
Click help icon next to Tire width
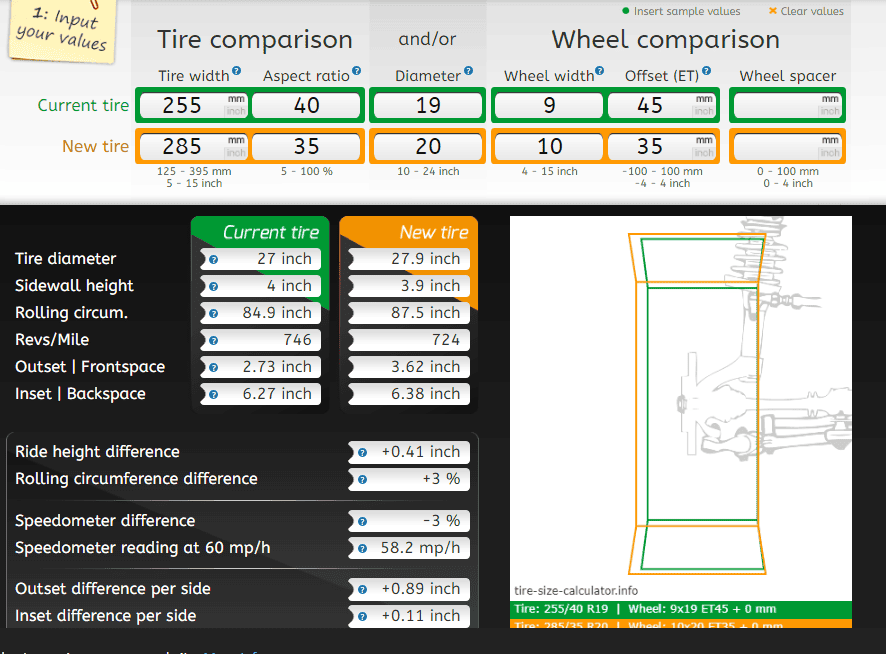(237, 71)
